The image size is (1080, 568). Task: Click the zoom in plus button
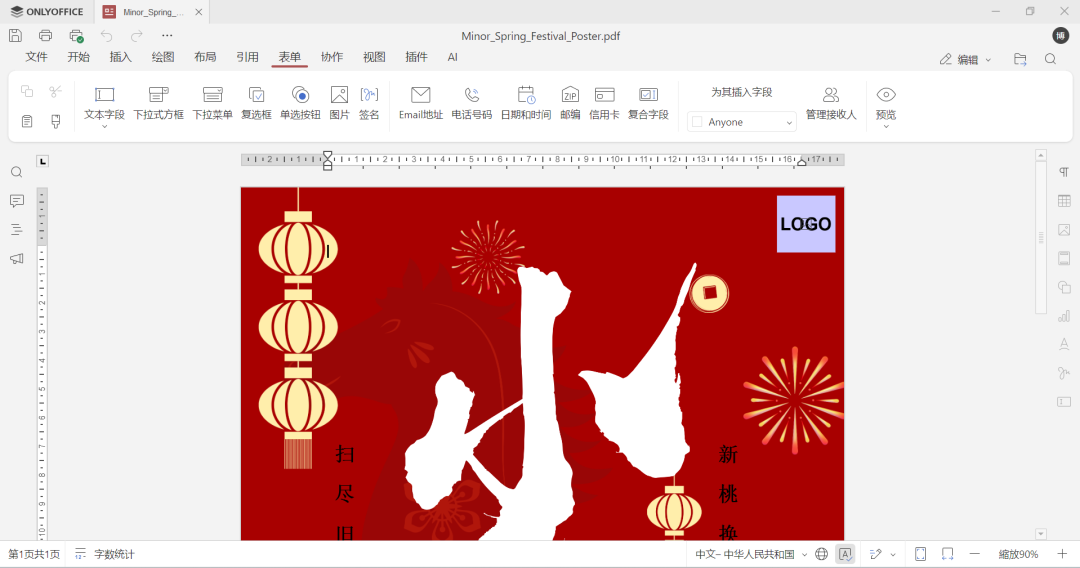click(1062, 554)
